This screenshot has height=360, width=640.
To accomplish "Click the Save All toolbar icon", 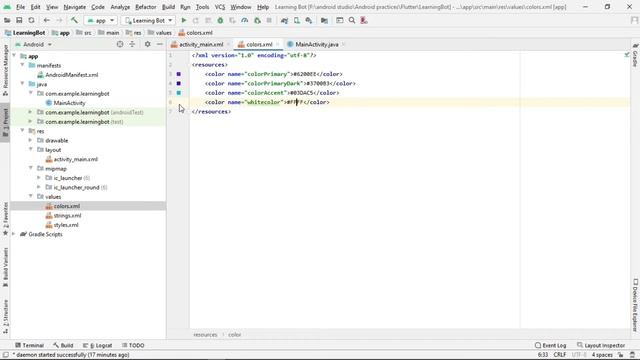I will (x=19, y=20).
